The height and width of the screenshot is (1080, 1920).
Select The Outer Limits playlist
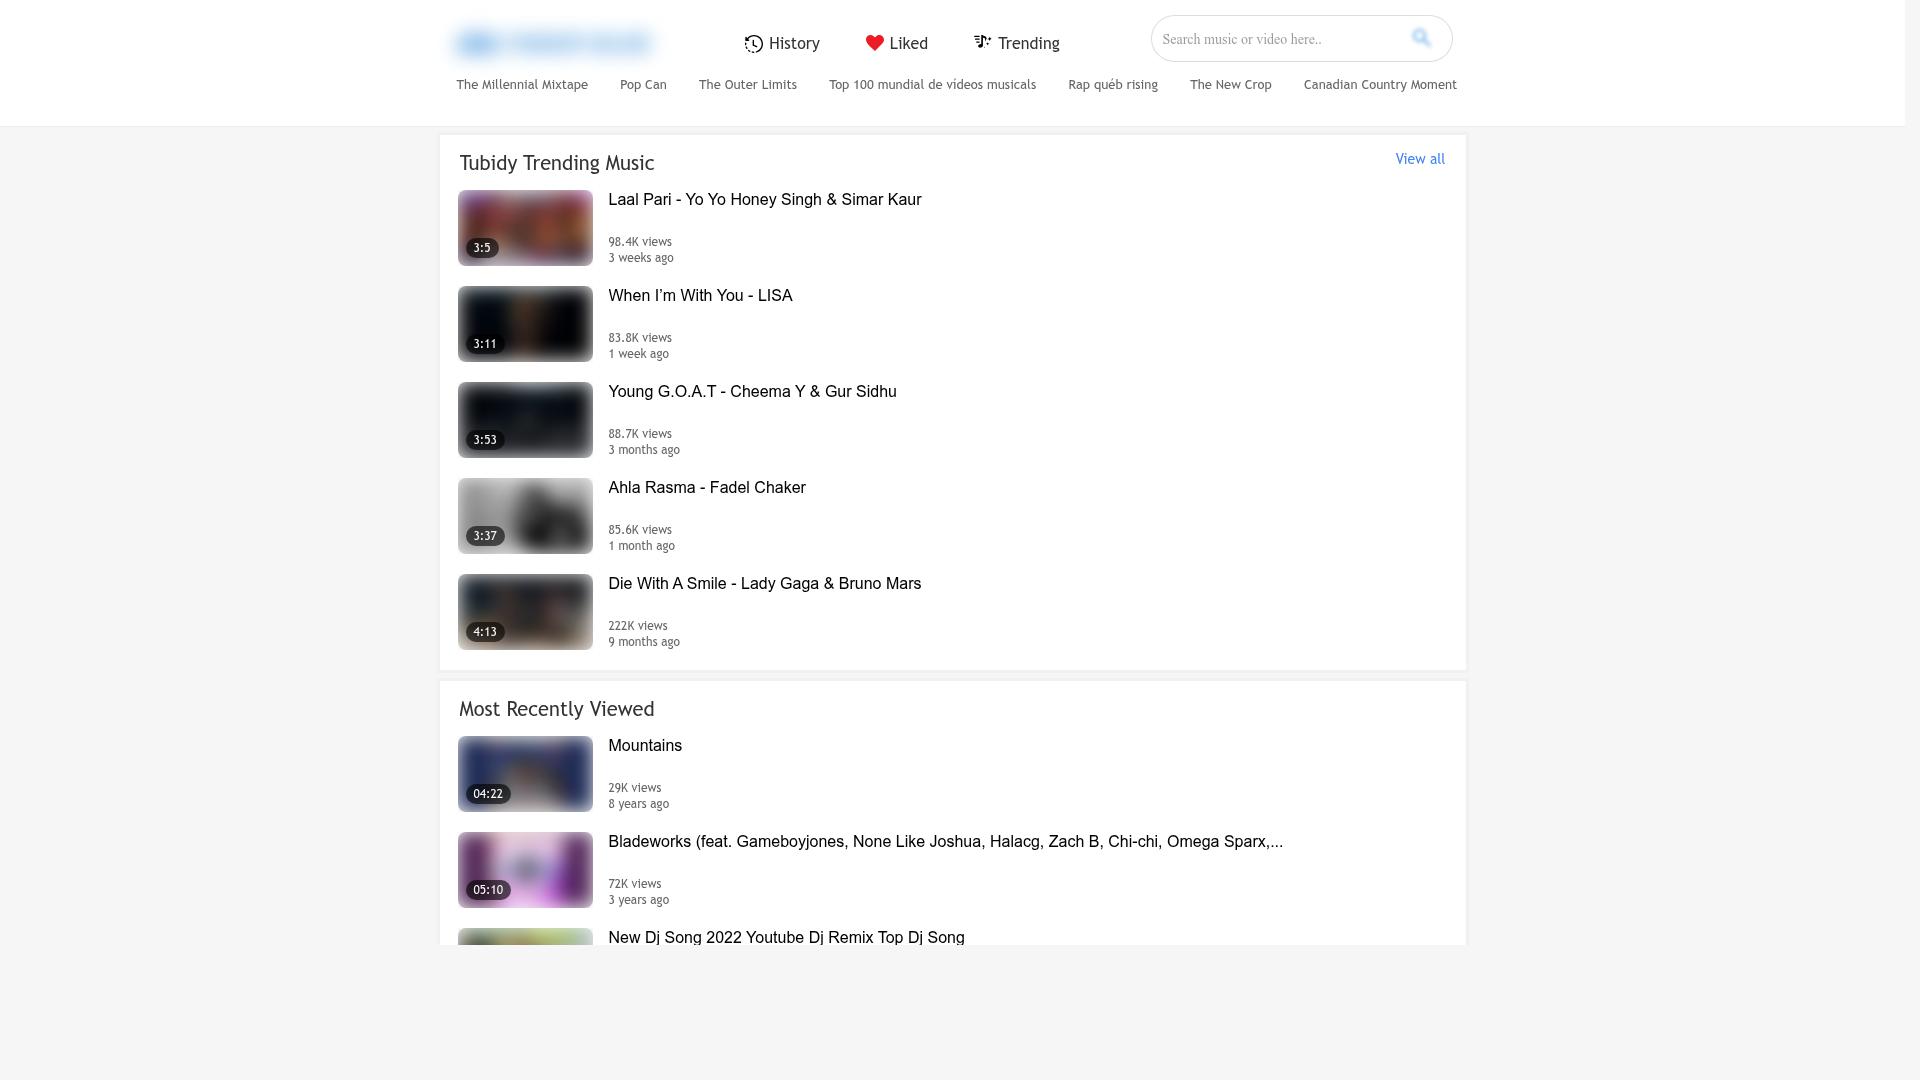point(748,85)
